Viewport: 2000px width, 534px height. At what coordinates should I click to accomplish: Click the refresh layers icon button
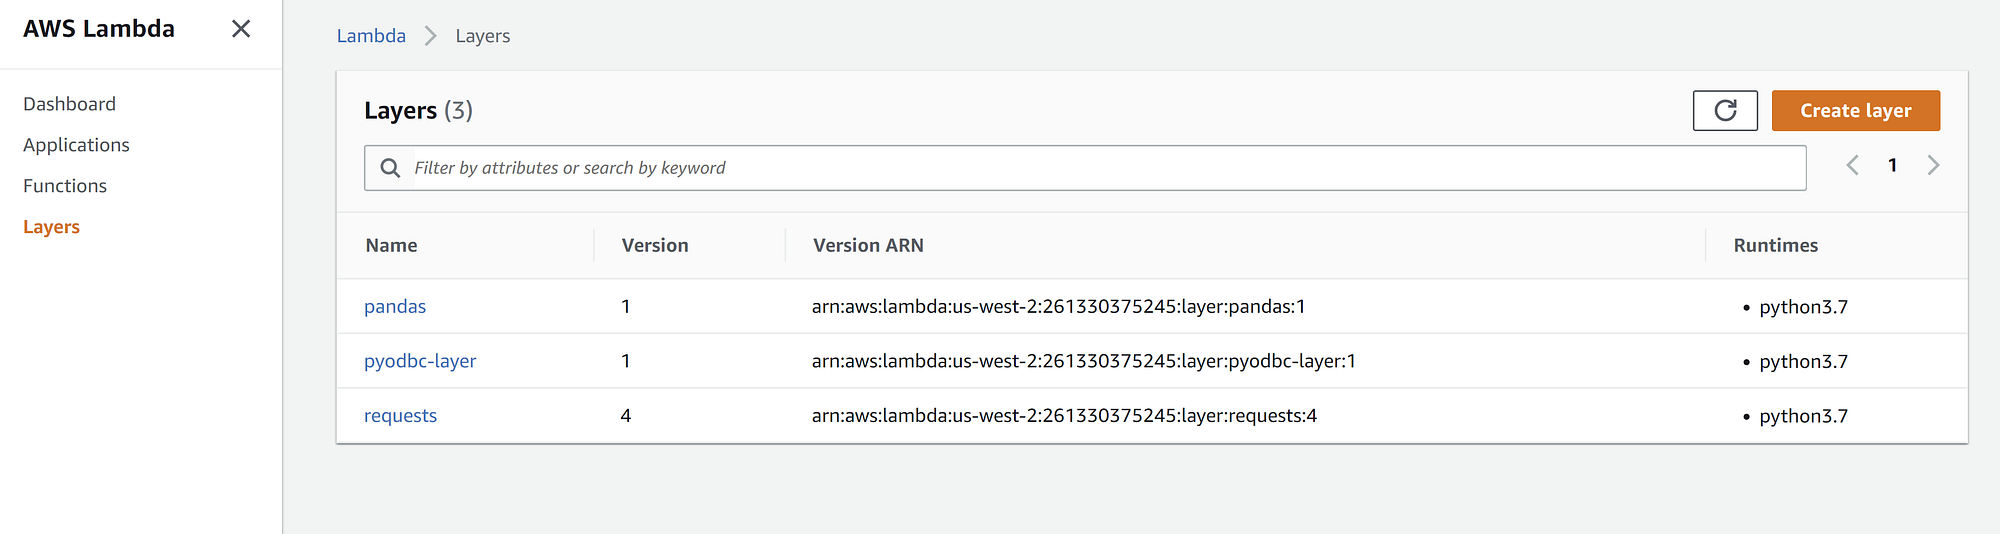point(1725,110)
